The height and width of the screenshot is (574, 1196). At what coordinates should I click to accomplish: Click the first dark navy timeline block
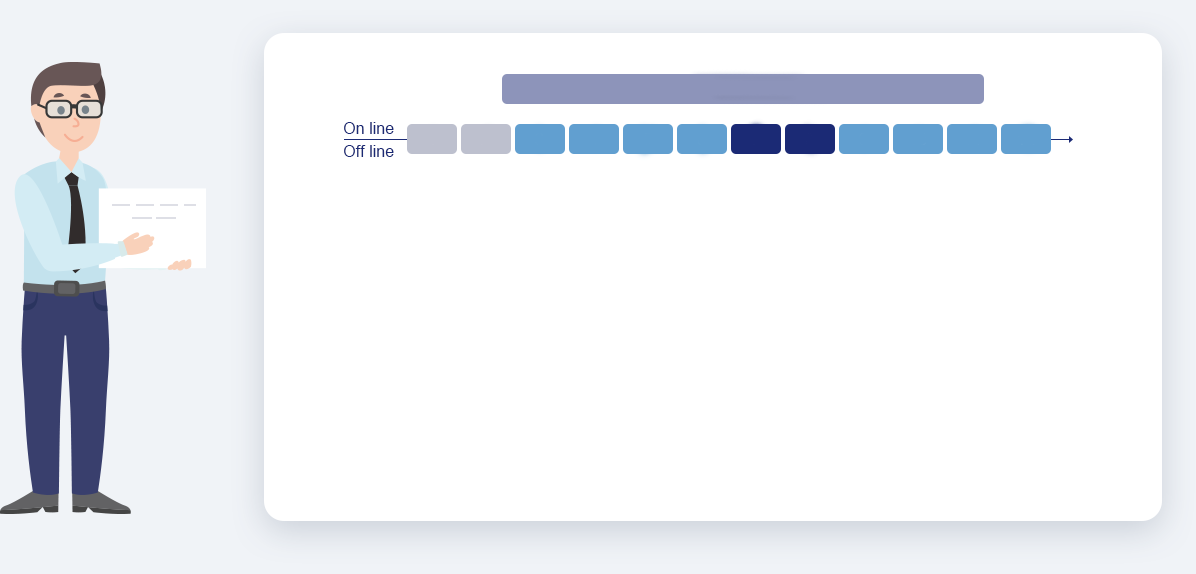pyautogui.click(x=756, y=139)
